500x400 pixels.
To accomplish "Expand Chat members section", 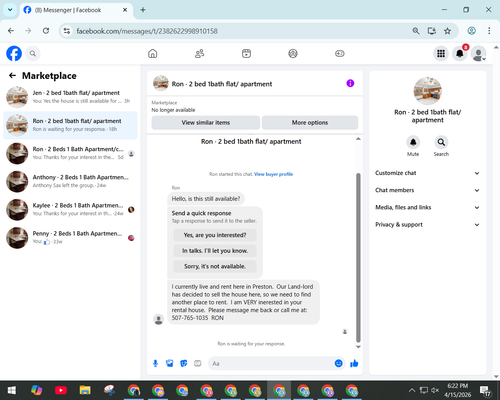I will (427, 190).
